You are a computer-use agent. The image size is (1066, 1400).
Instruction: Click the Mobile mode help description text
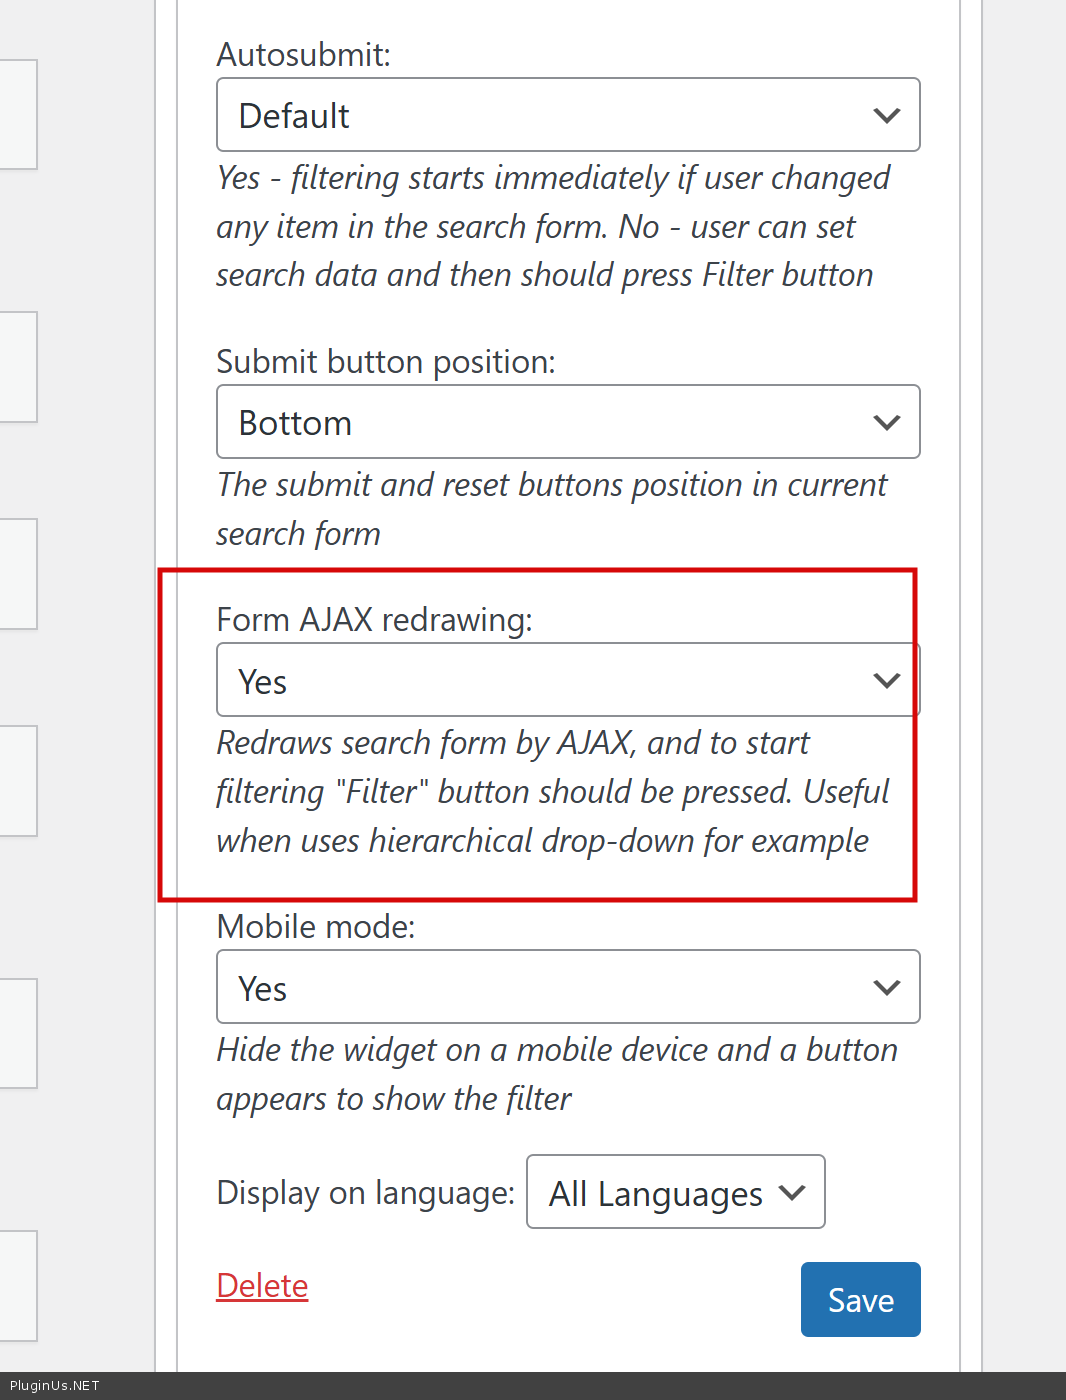[556, 1074]
